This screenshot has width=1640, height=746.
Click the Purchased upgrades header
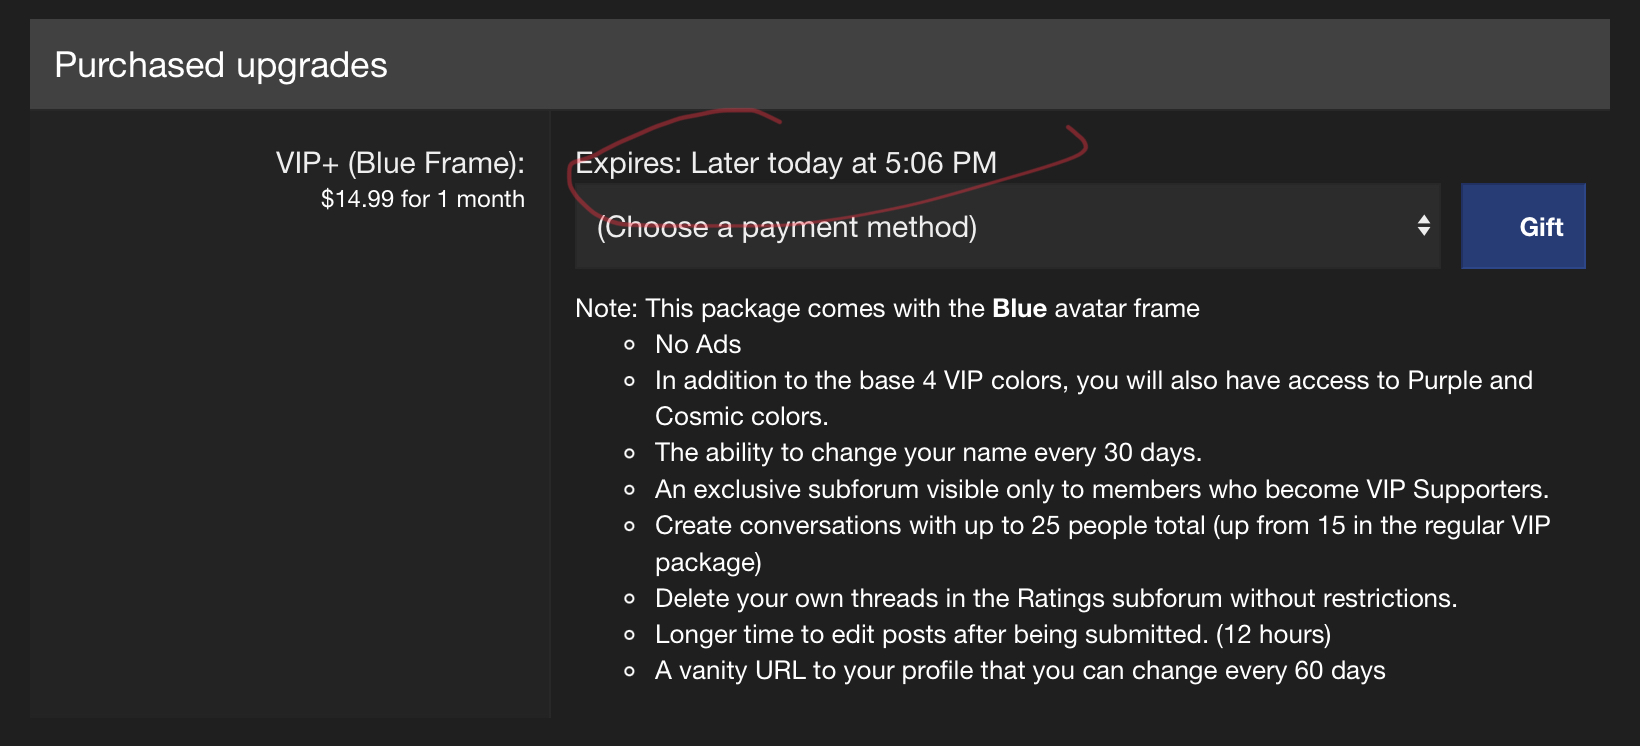coord(221,65)
